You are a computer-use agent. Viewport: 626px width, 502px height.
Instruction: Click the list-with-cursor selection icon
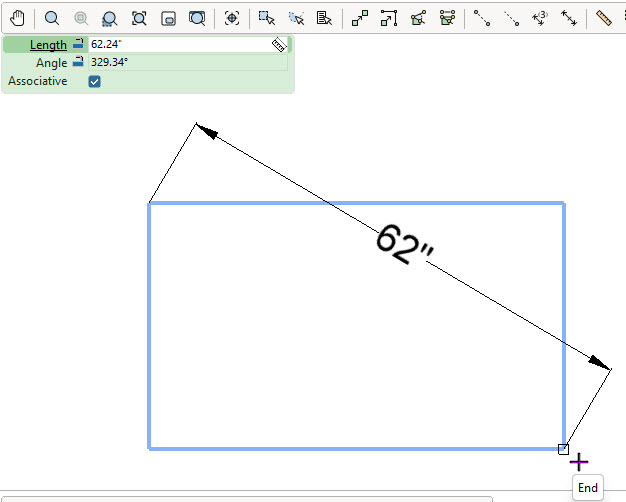click(x=324, y=18)
